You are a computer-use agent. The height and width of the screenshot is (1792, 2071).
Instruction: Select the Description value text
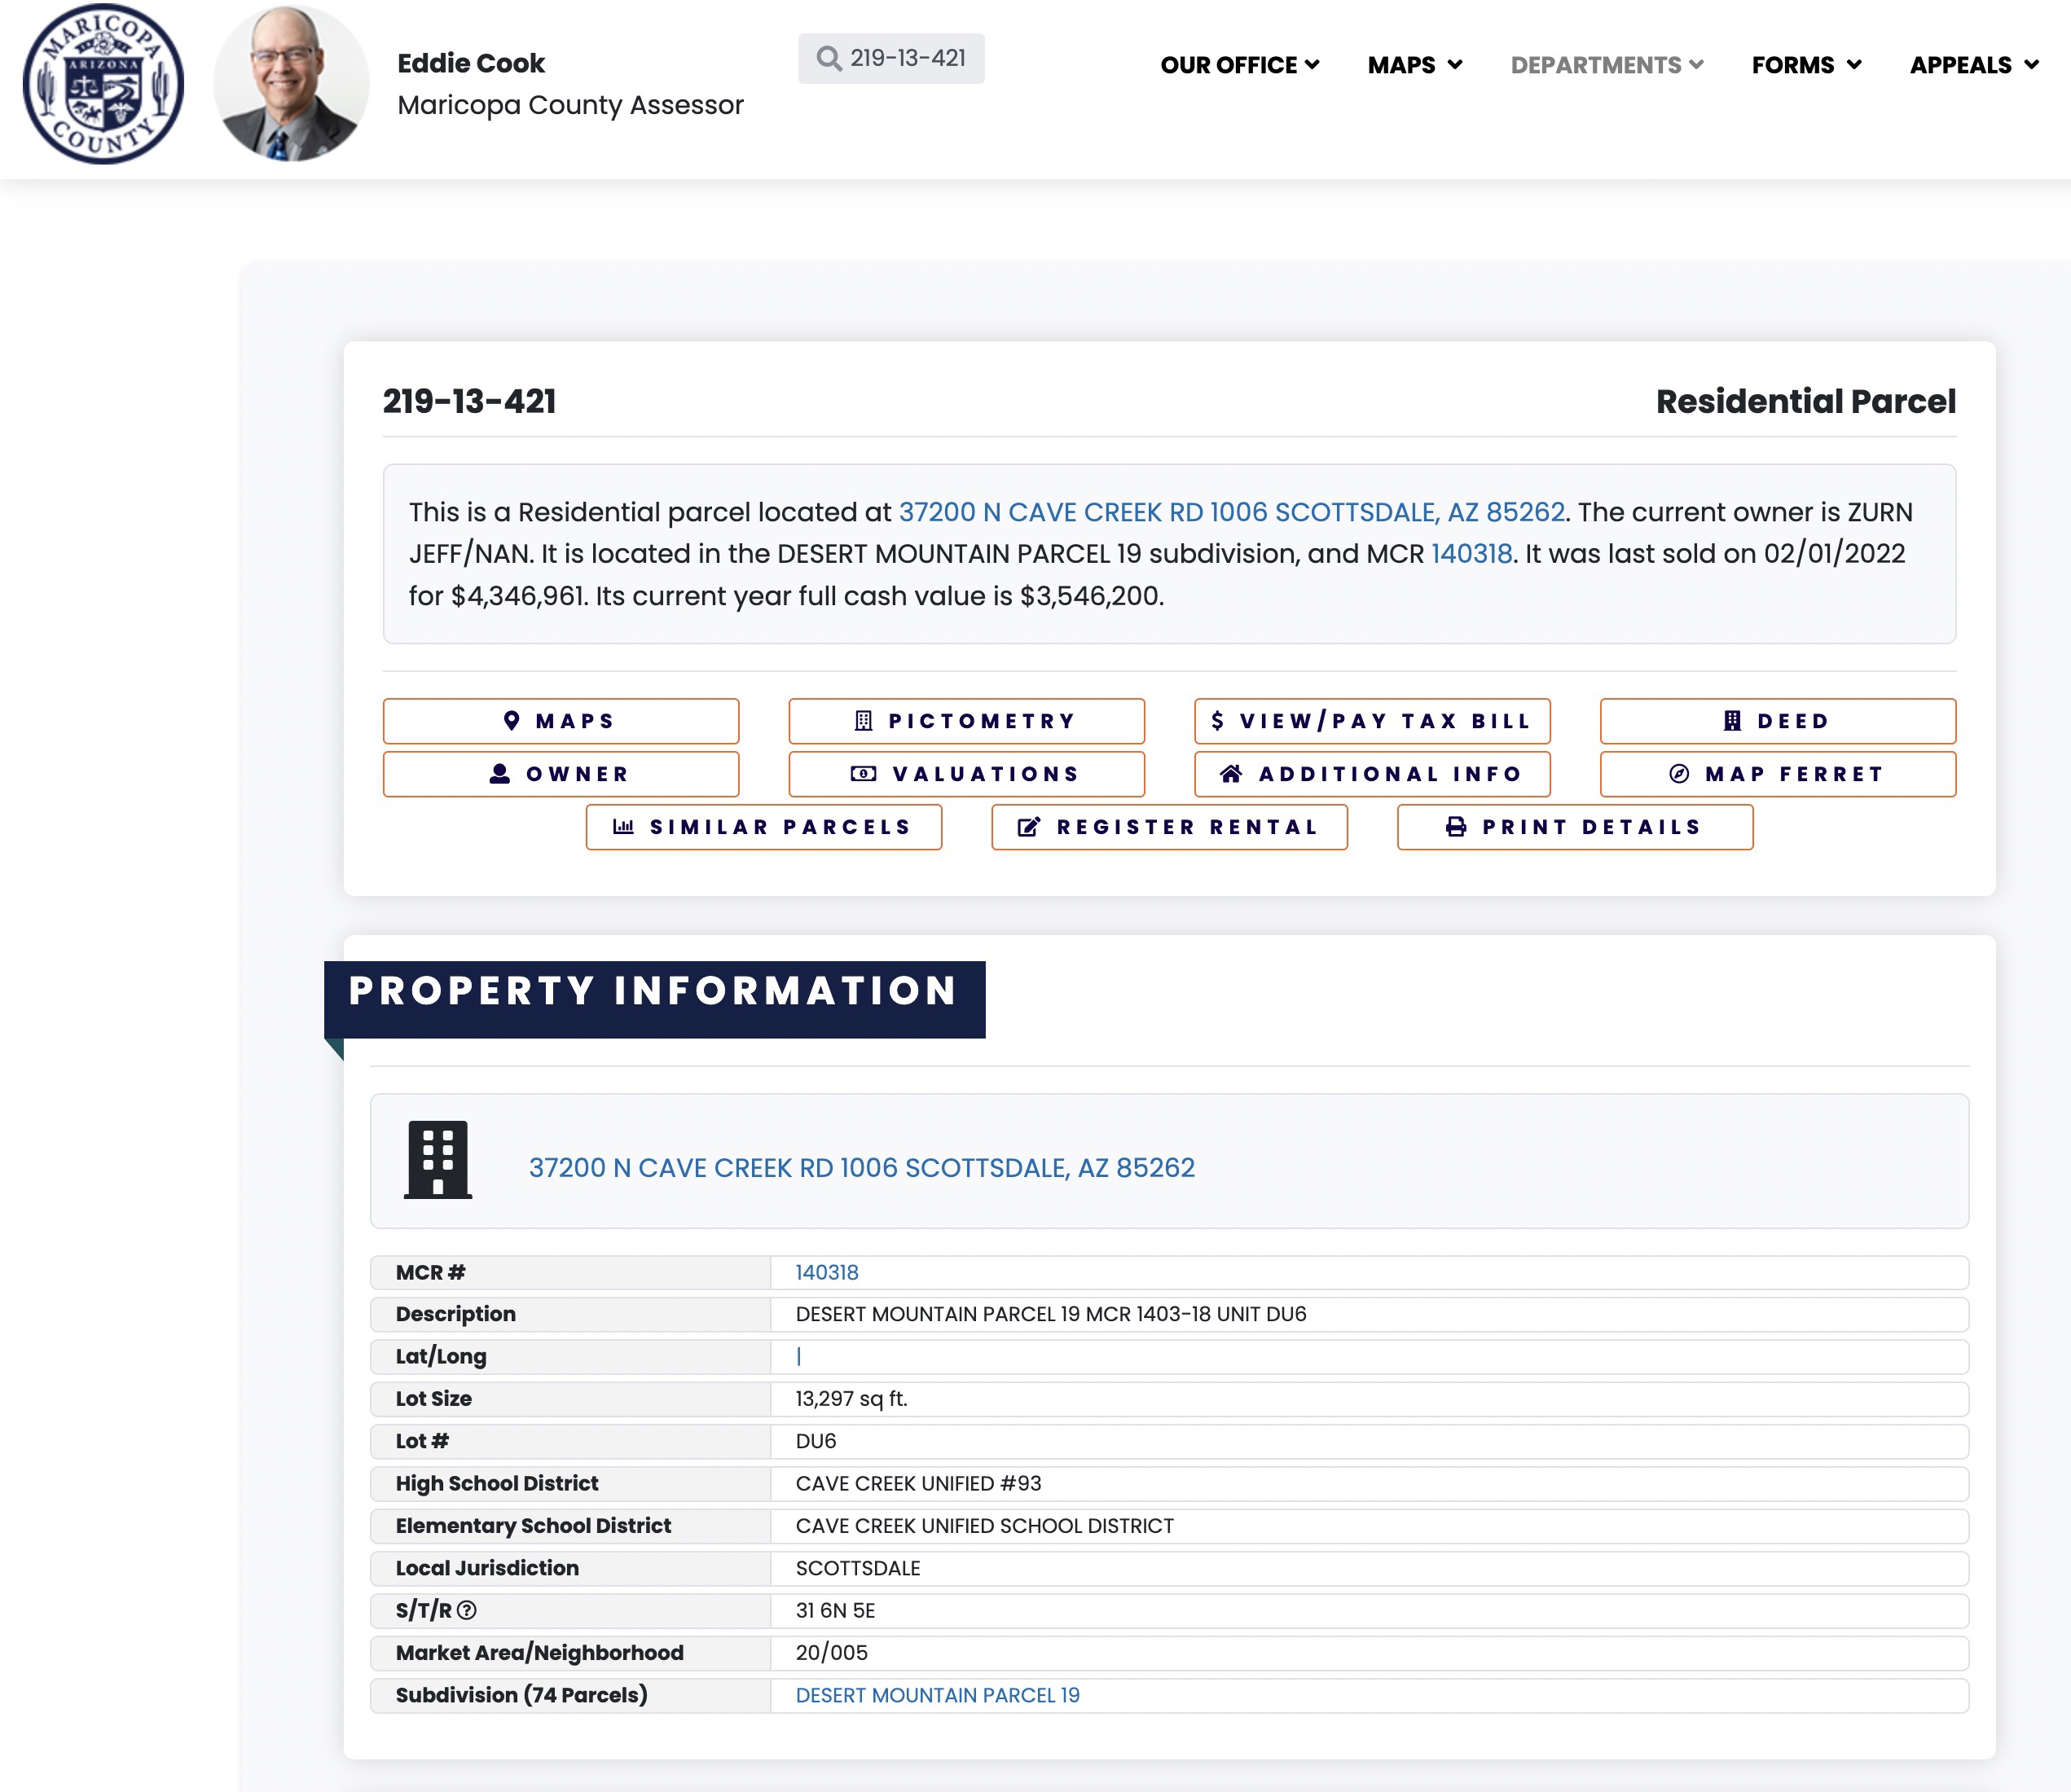click(1051, 1314)
